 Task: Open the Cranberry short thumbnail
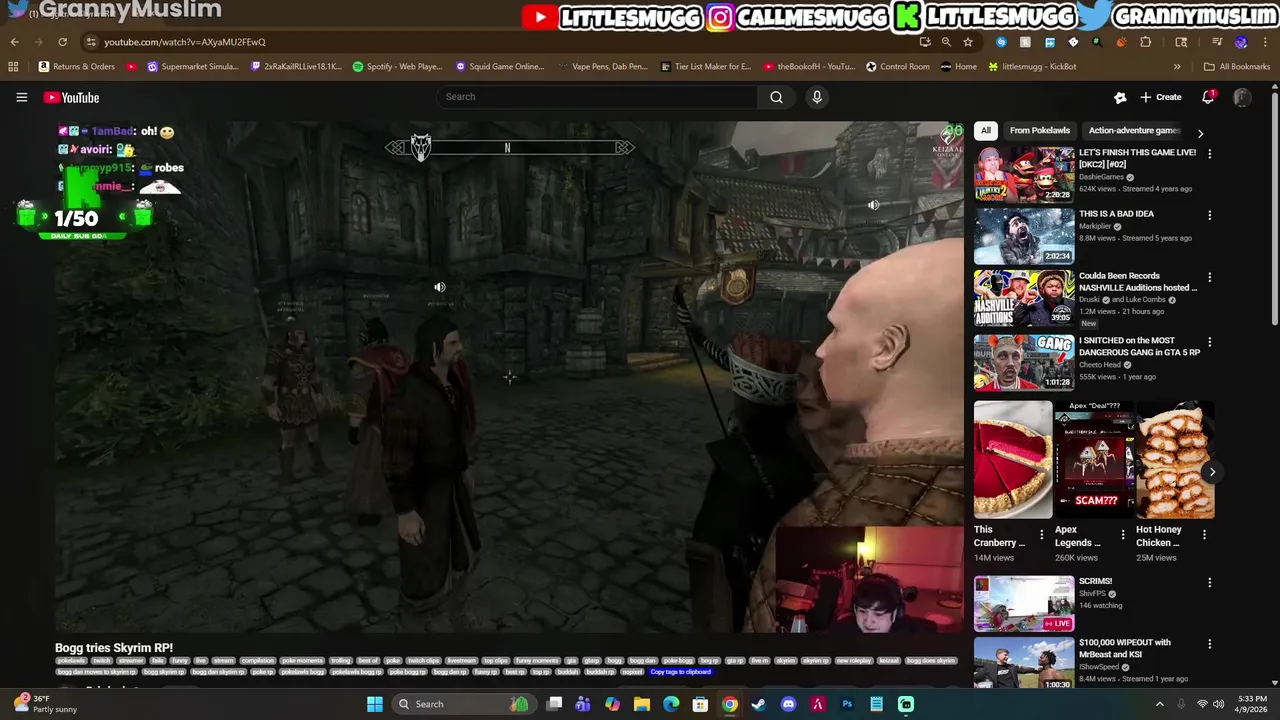[x=1013, y=460]
